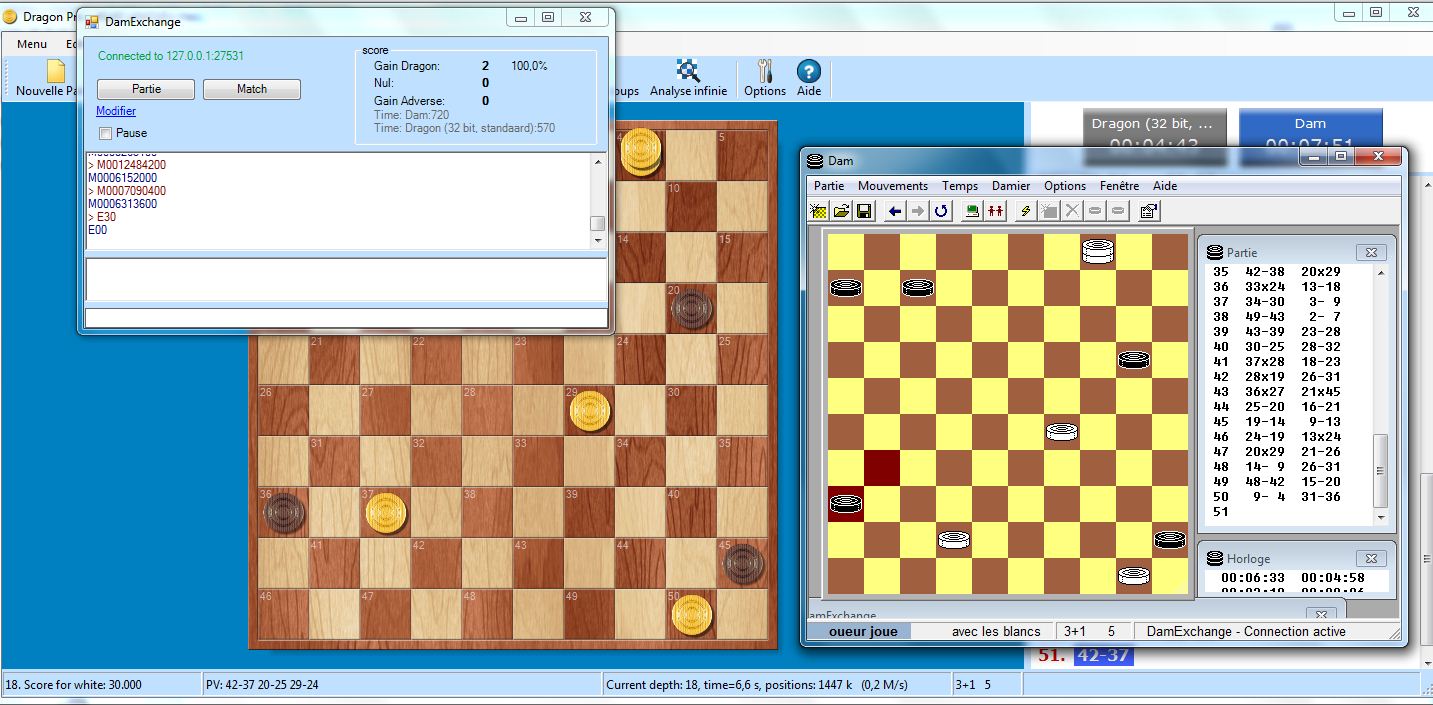The image size is (1433, 705).
Task: Click the empty input field in DamExchange
Action: coord(346,318)
